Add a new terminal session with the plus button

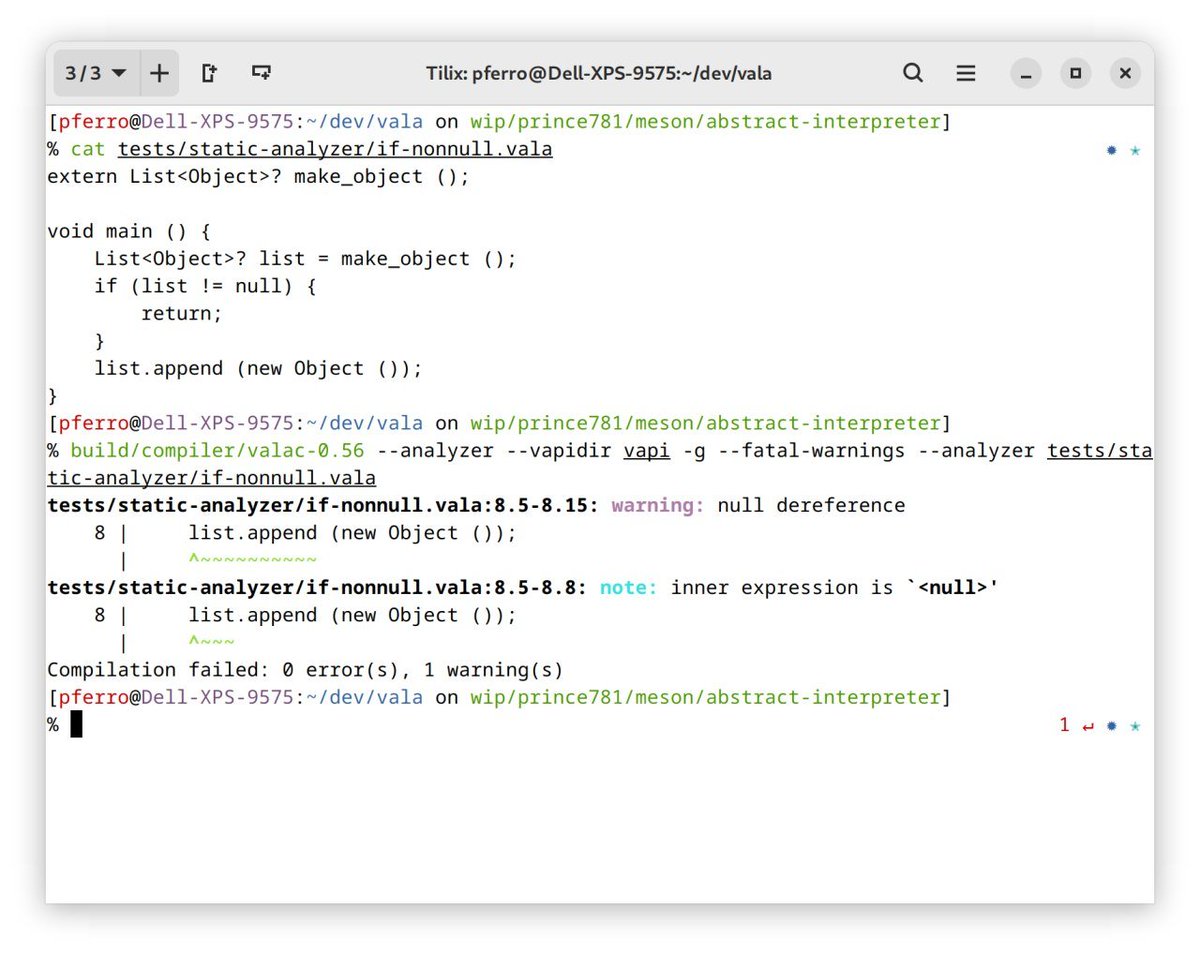(x=159, y=73)
